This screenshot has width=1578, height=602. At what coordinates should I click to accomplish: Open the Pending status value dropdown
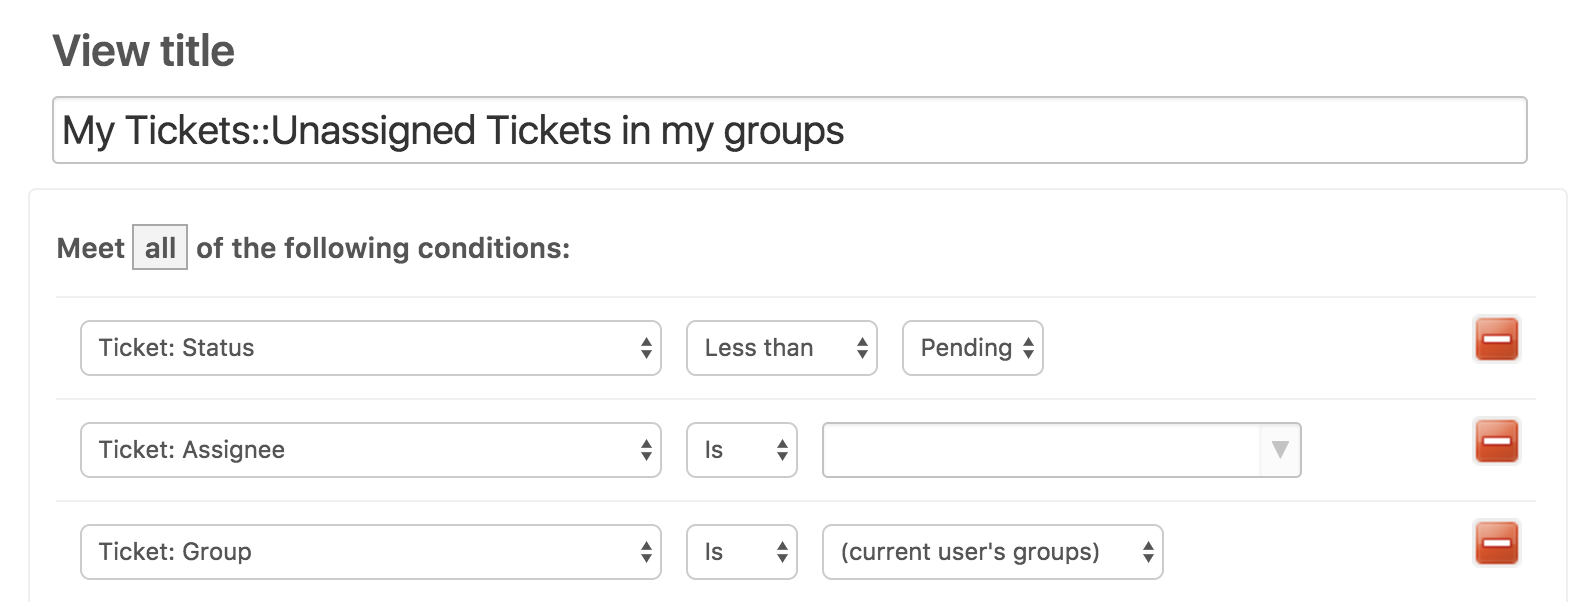point(972,348)
